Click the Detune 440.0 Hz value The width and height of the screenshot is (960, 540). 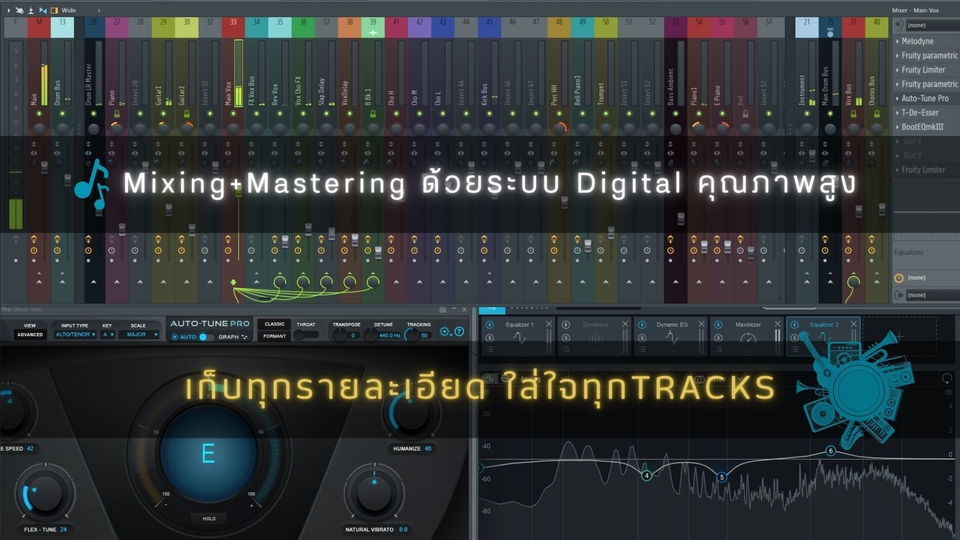389,336
